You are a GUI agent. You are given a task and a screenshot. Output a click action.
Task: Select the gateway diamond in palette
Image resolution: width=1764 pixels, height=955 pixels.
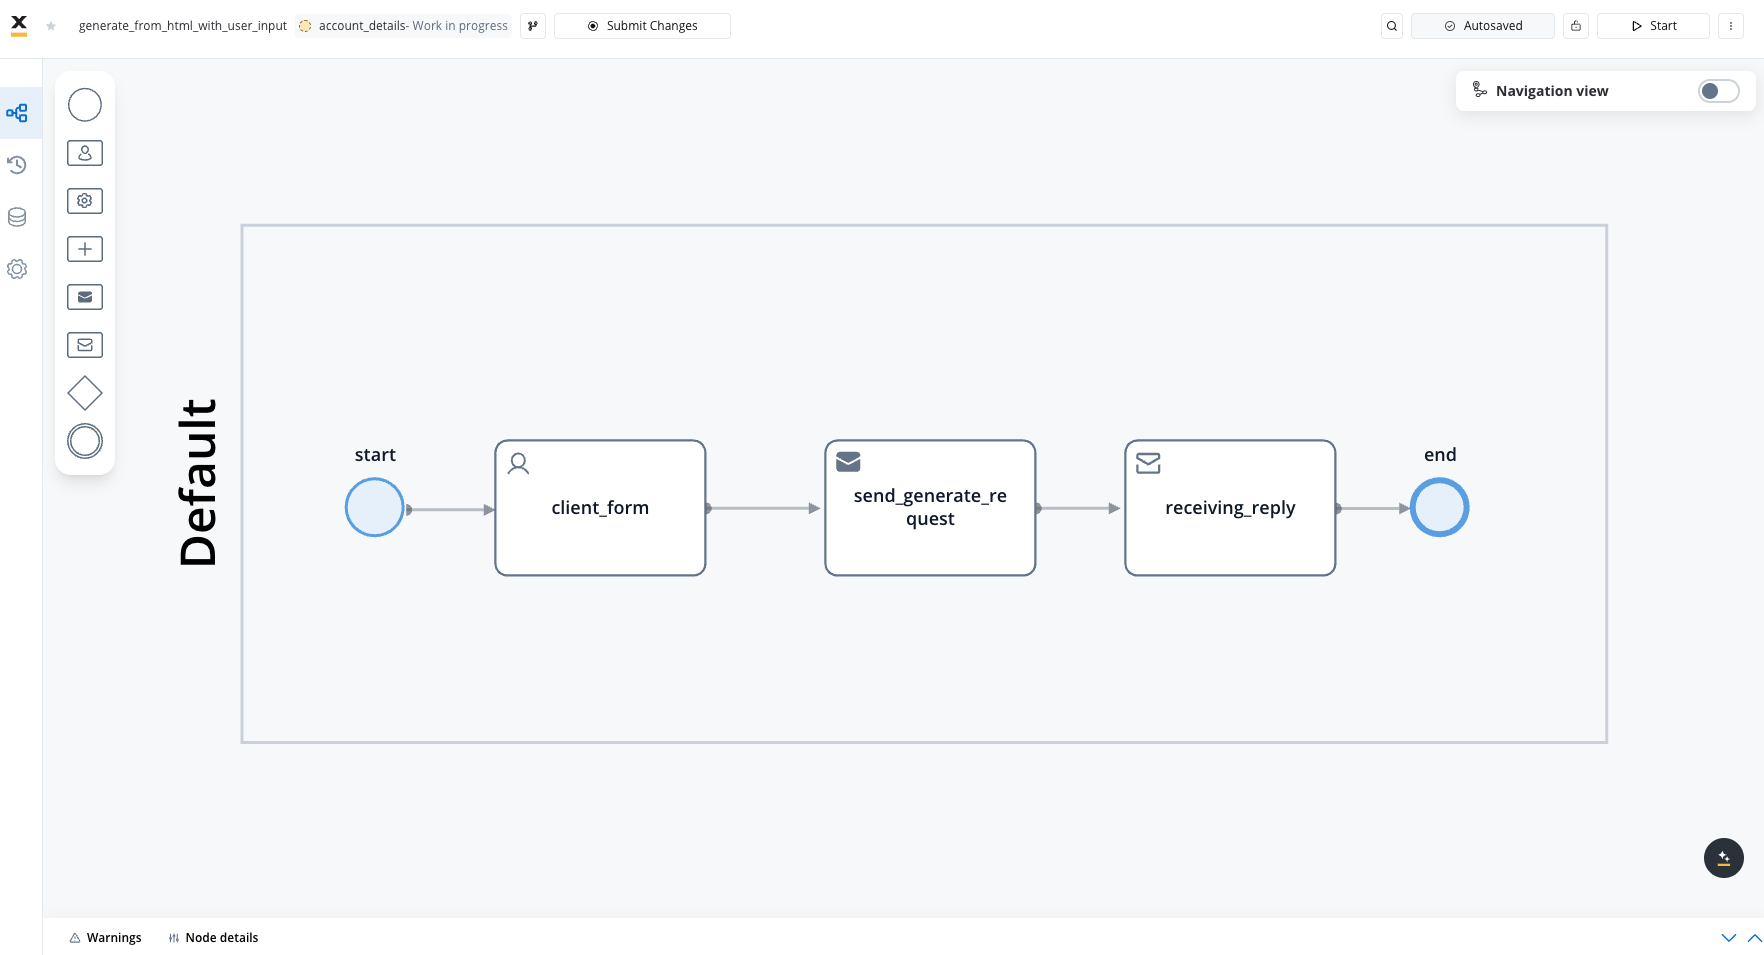click(85, 393)
